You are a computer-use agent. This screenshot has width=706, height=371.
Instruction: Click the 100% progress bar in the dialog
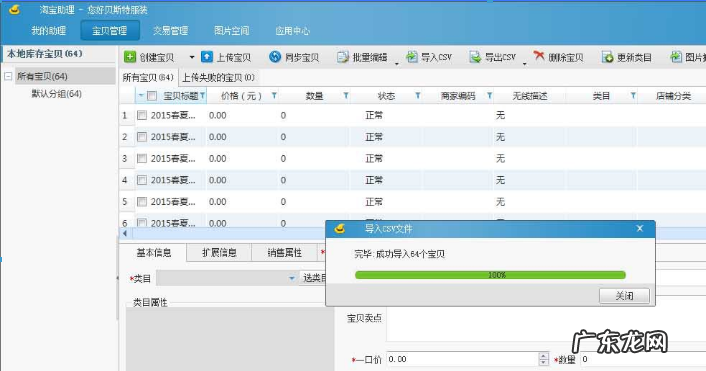coord(490,275)
